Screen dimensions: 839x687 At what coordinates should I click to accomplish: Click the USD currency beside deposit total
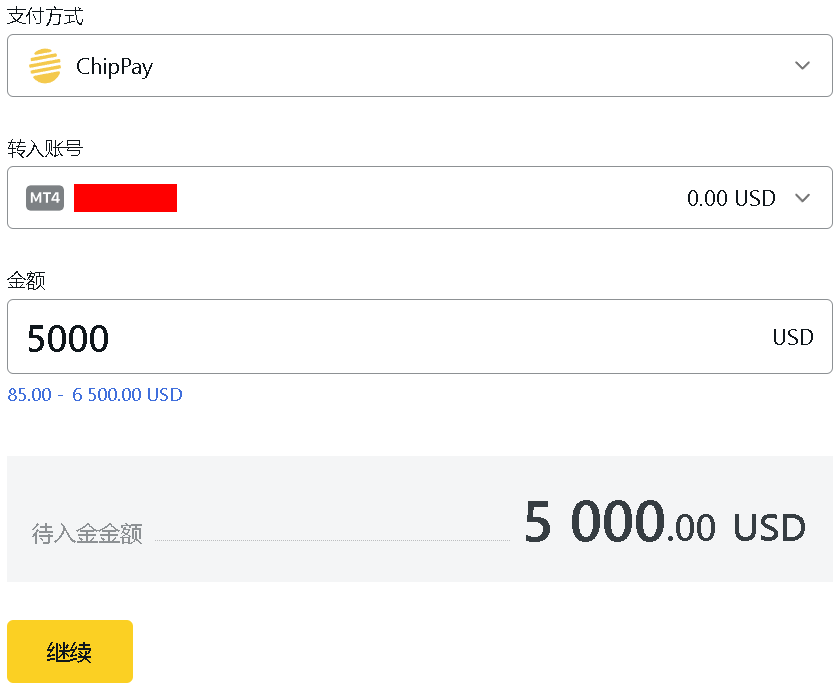(x=769, y=527)
